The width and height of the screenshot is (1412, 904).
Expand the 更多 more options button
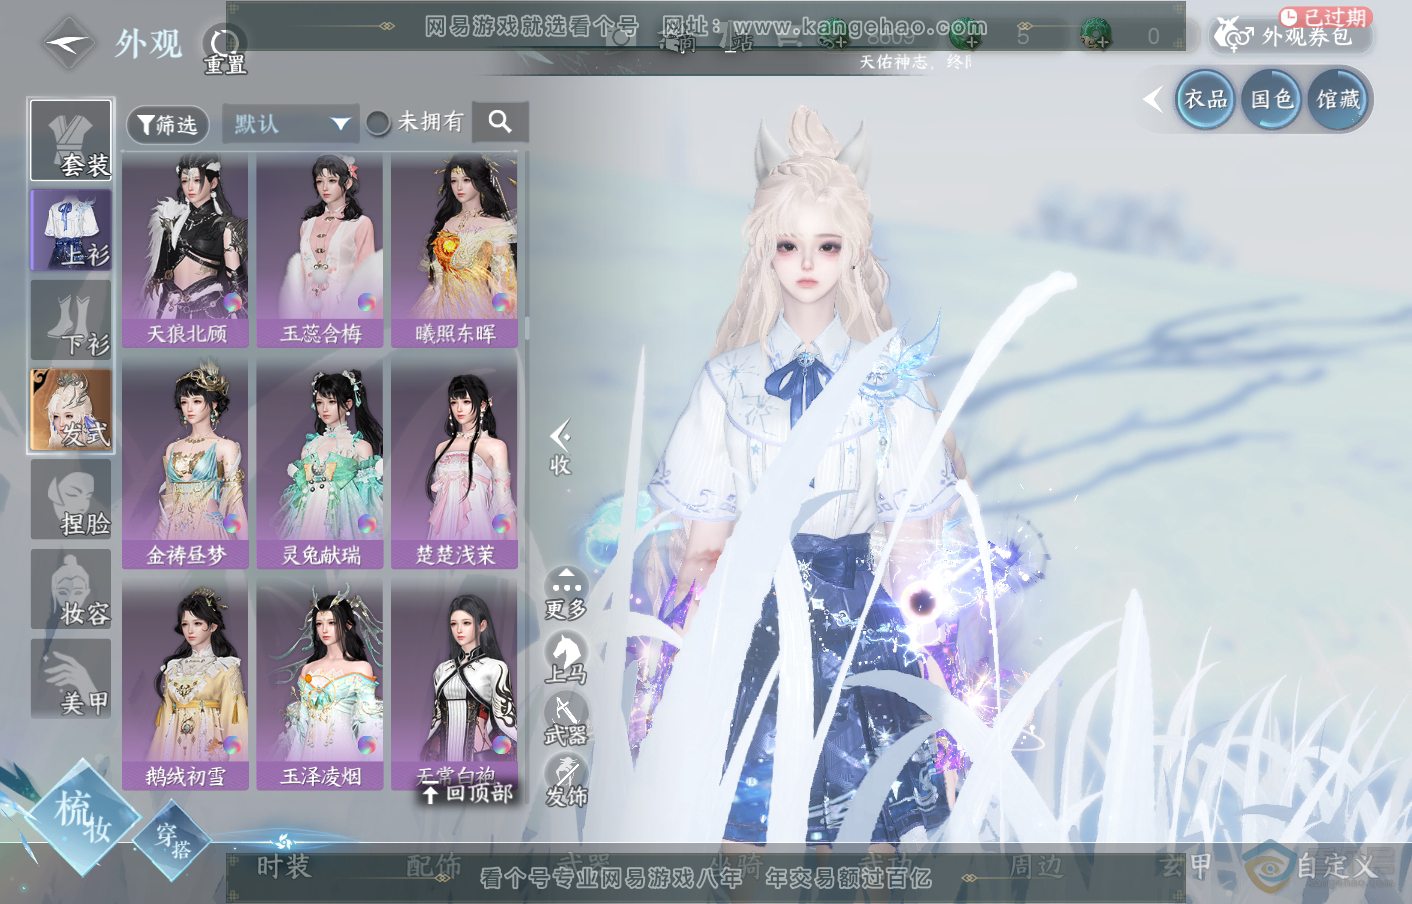point(566,592)
